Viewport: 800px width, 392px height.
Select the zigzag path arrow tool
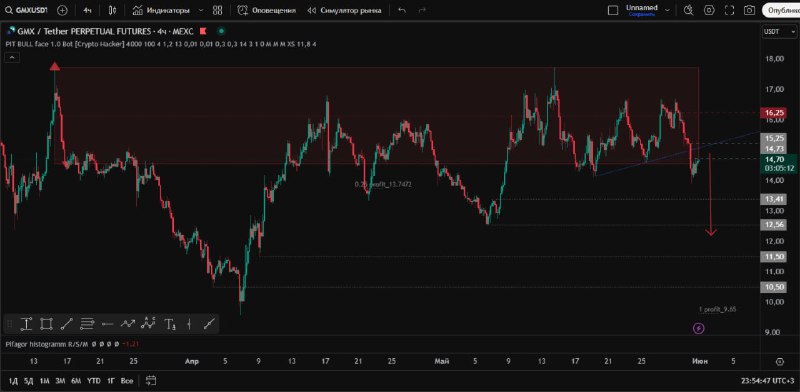(x=128, y=324)
